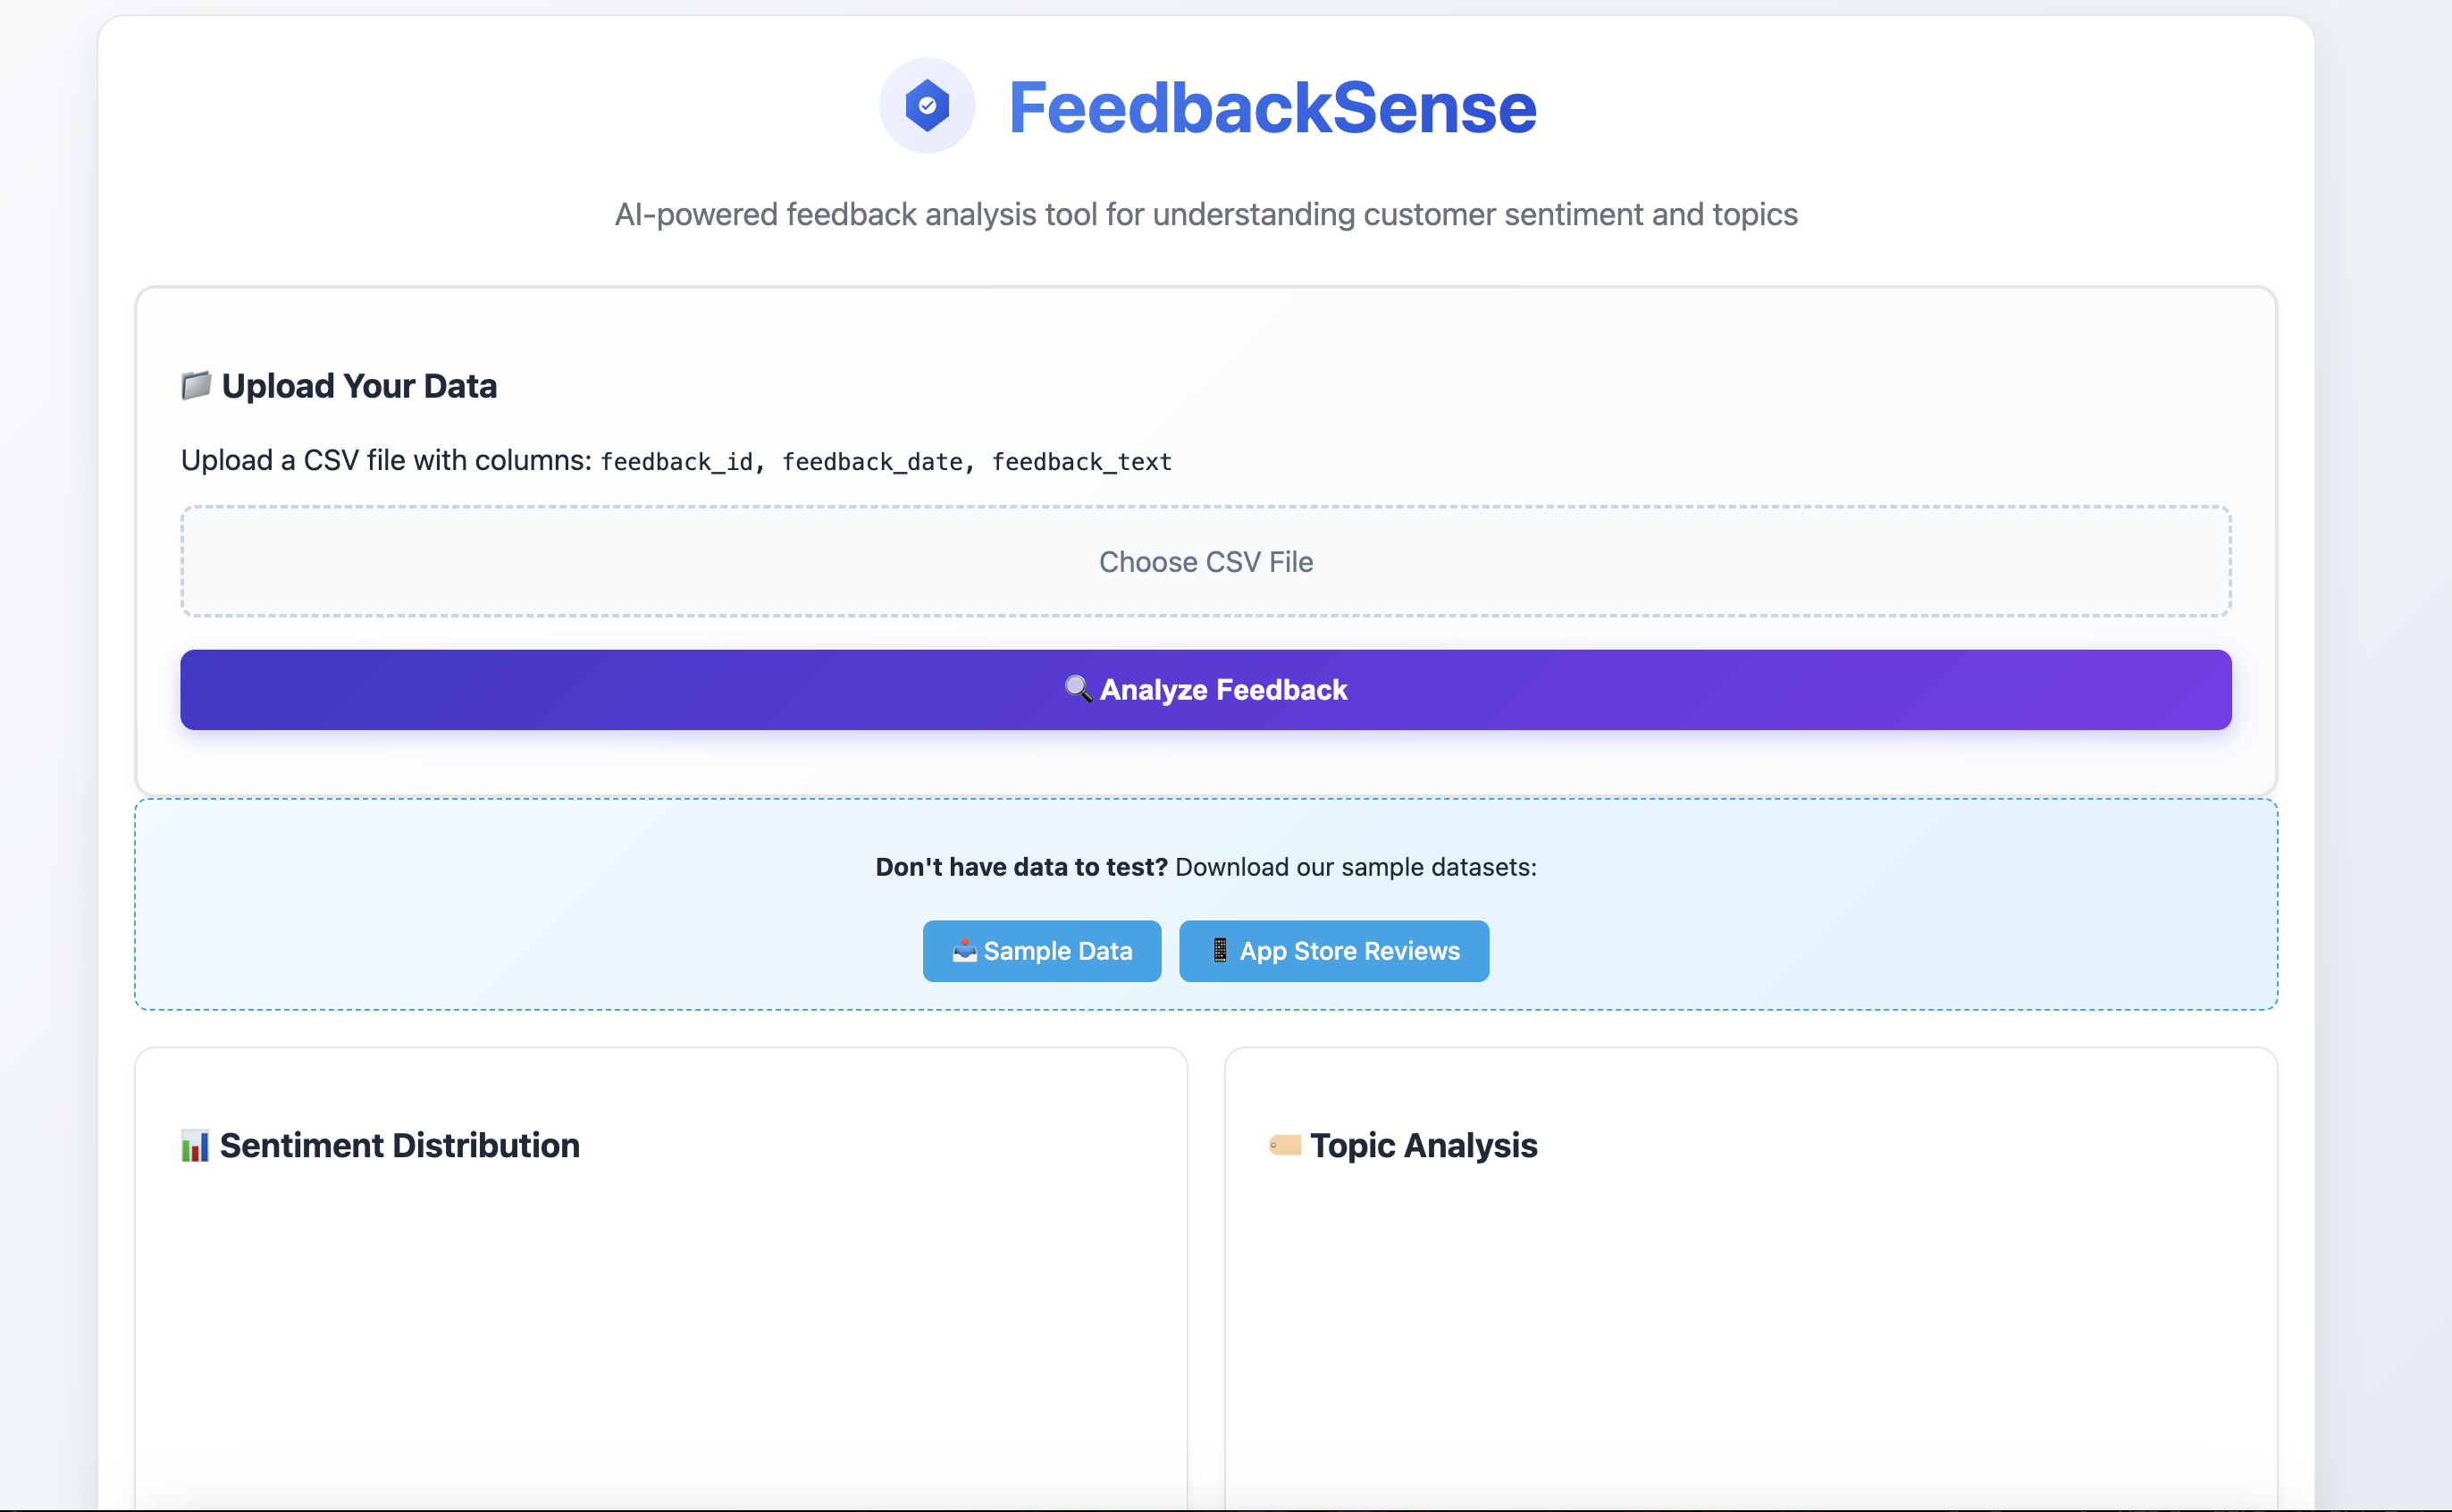Download the App Store Reviews dataset
The width and height of the screenshot is (2452, 1512).
point(1333,951)
